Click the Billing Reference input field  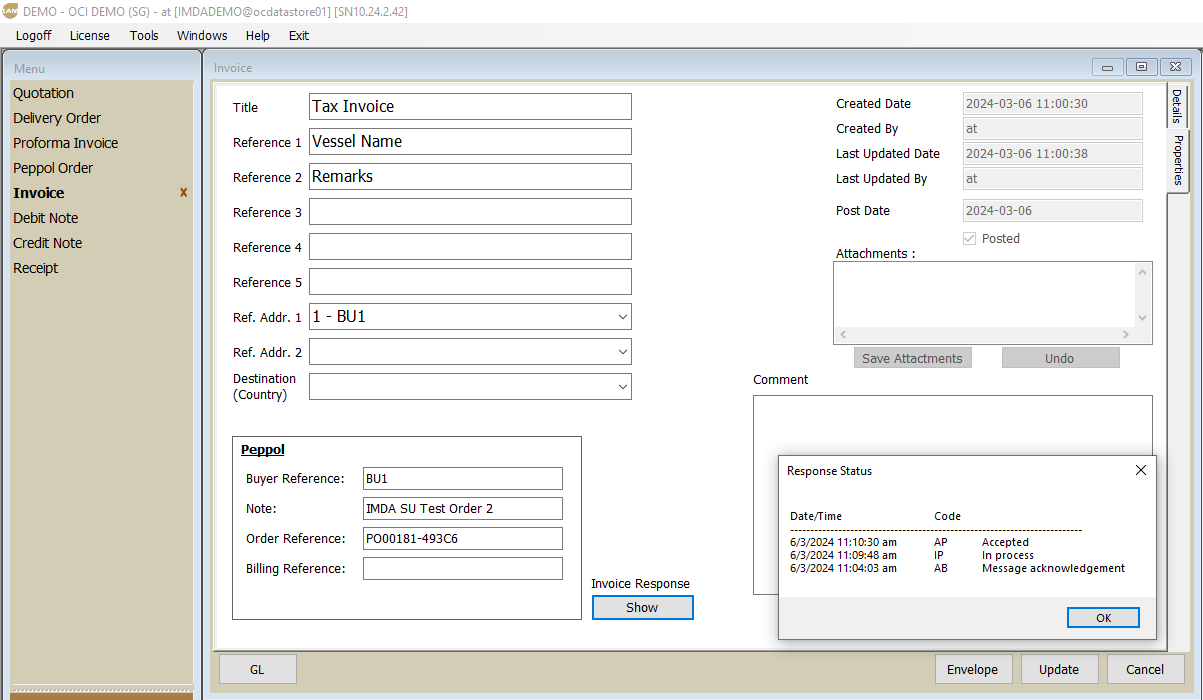tap(462, 569)
